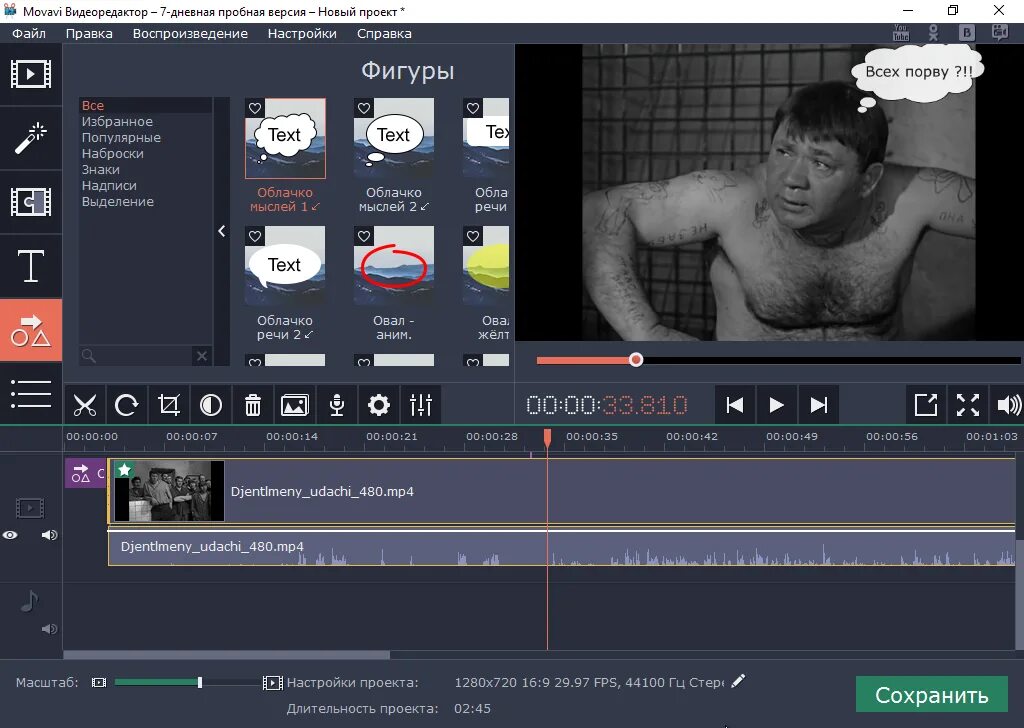This screenshot has height=728, width=1024.
Task: Open the Справка menu
Action: 384,33
